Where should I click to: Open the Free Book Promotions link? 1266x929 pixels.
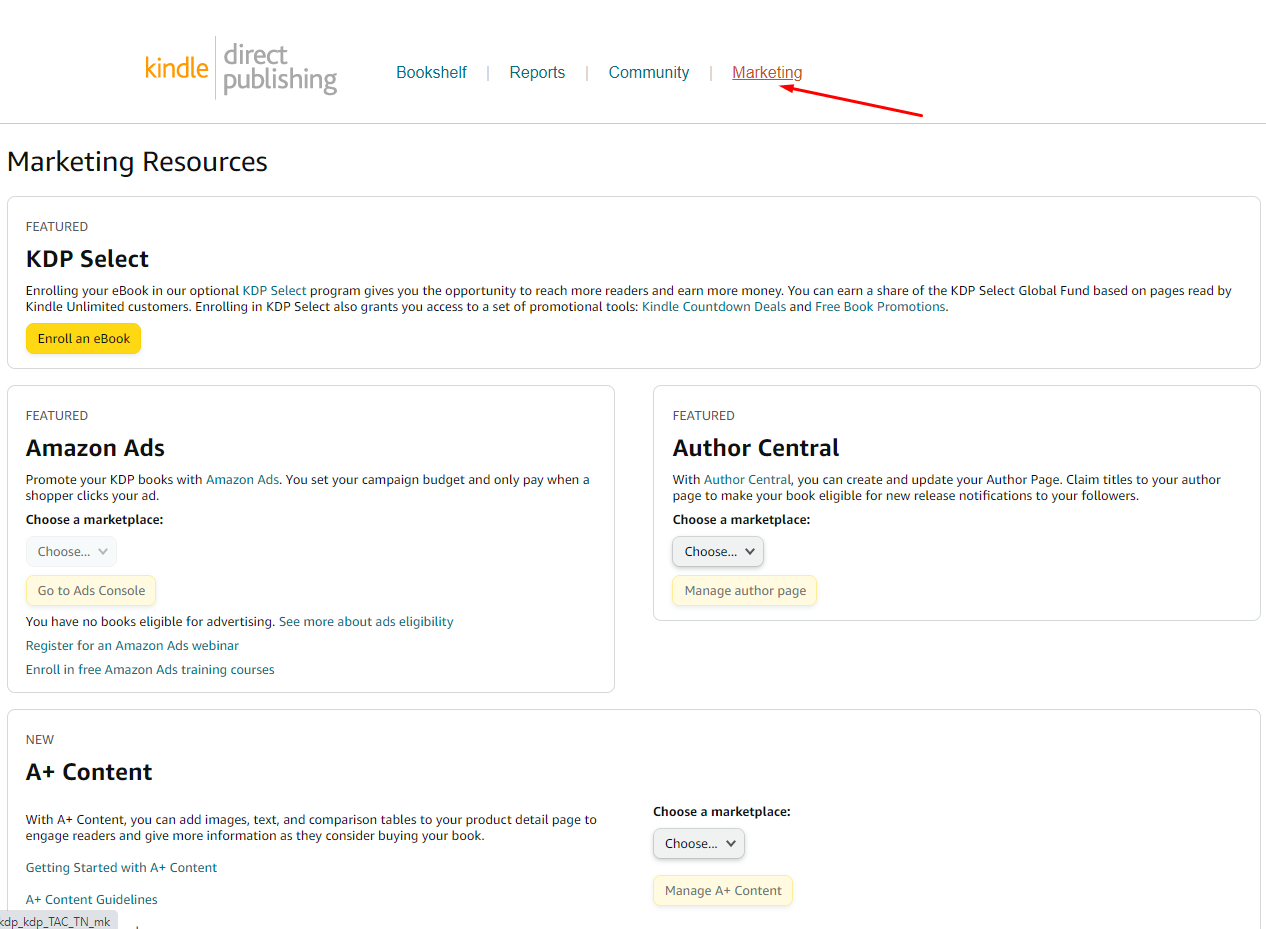pyautogui.click(x=880, y=307)
